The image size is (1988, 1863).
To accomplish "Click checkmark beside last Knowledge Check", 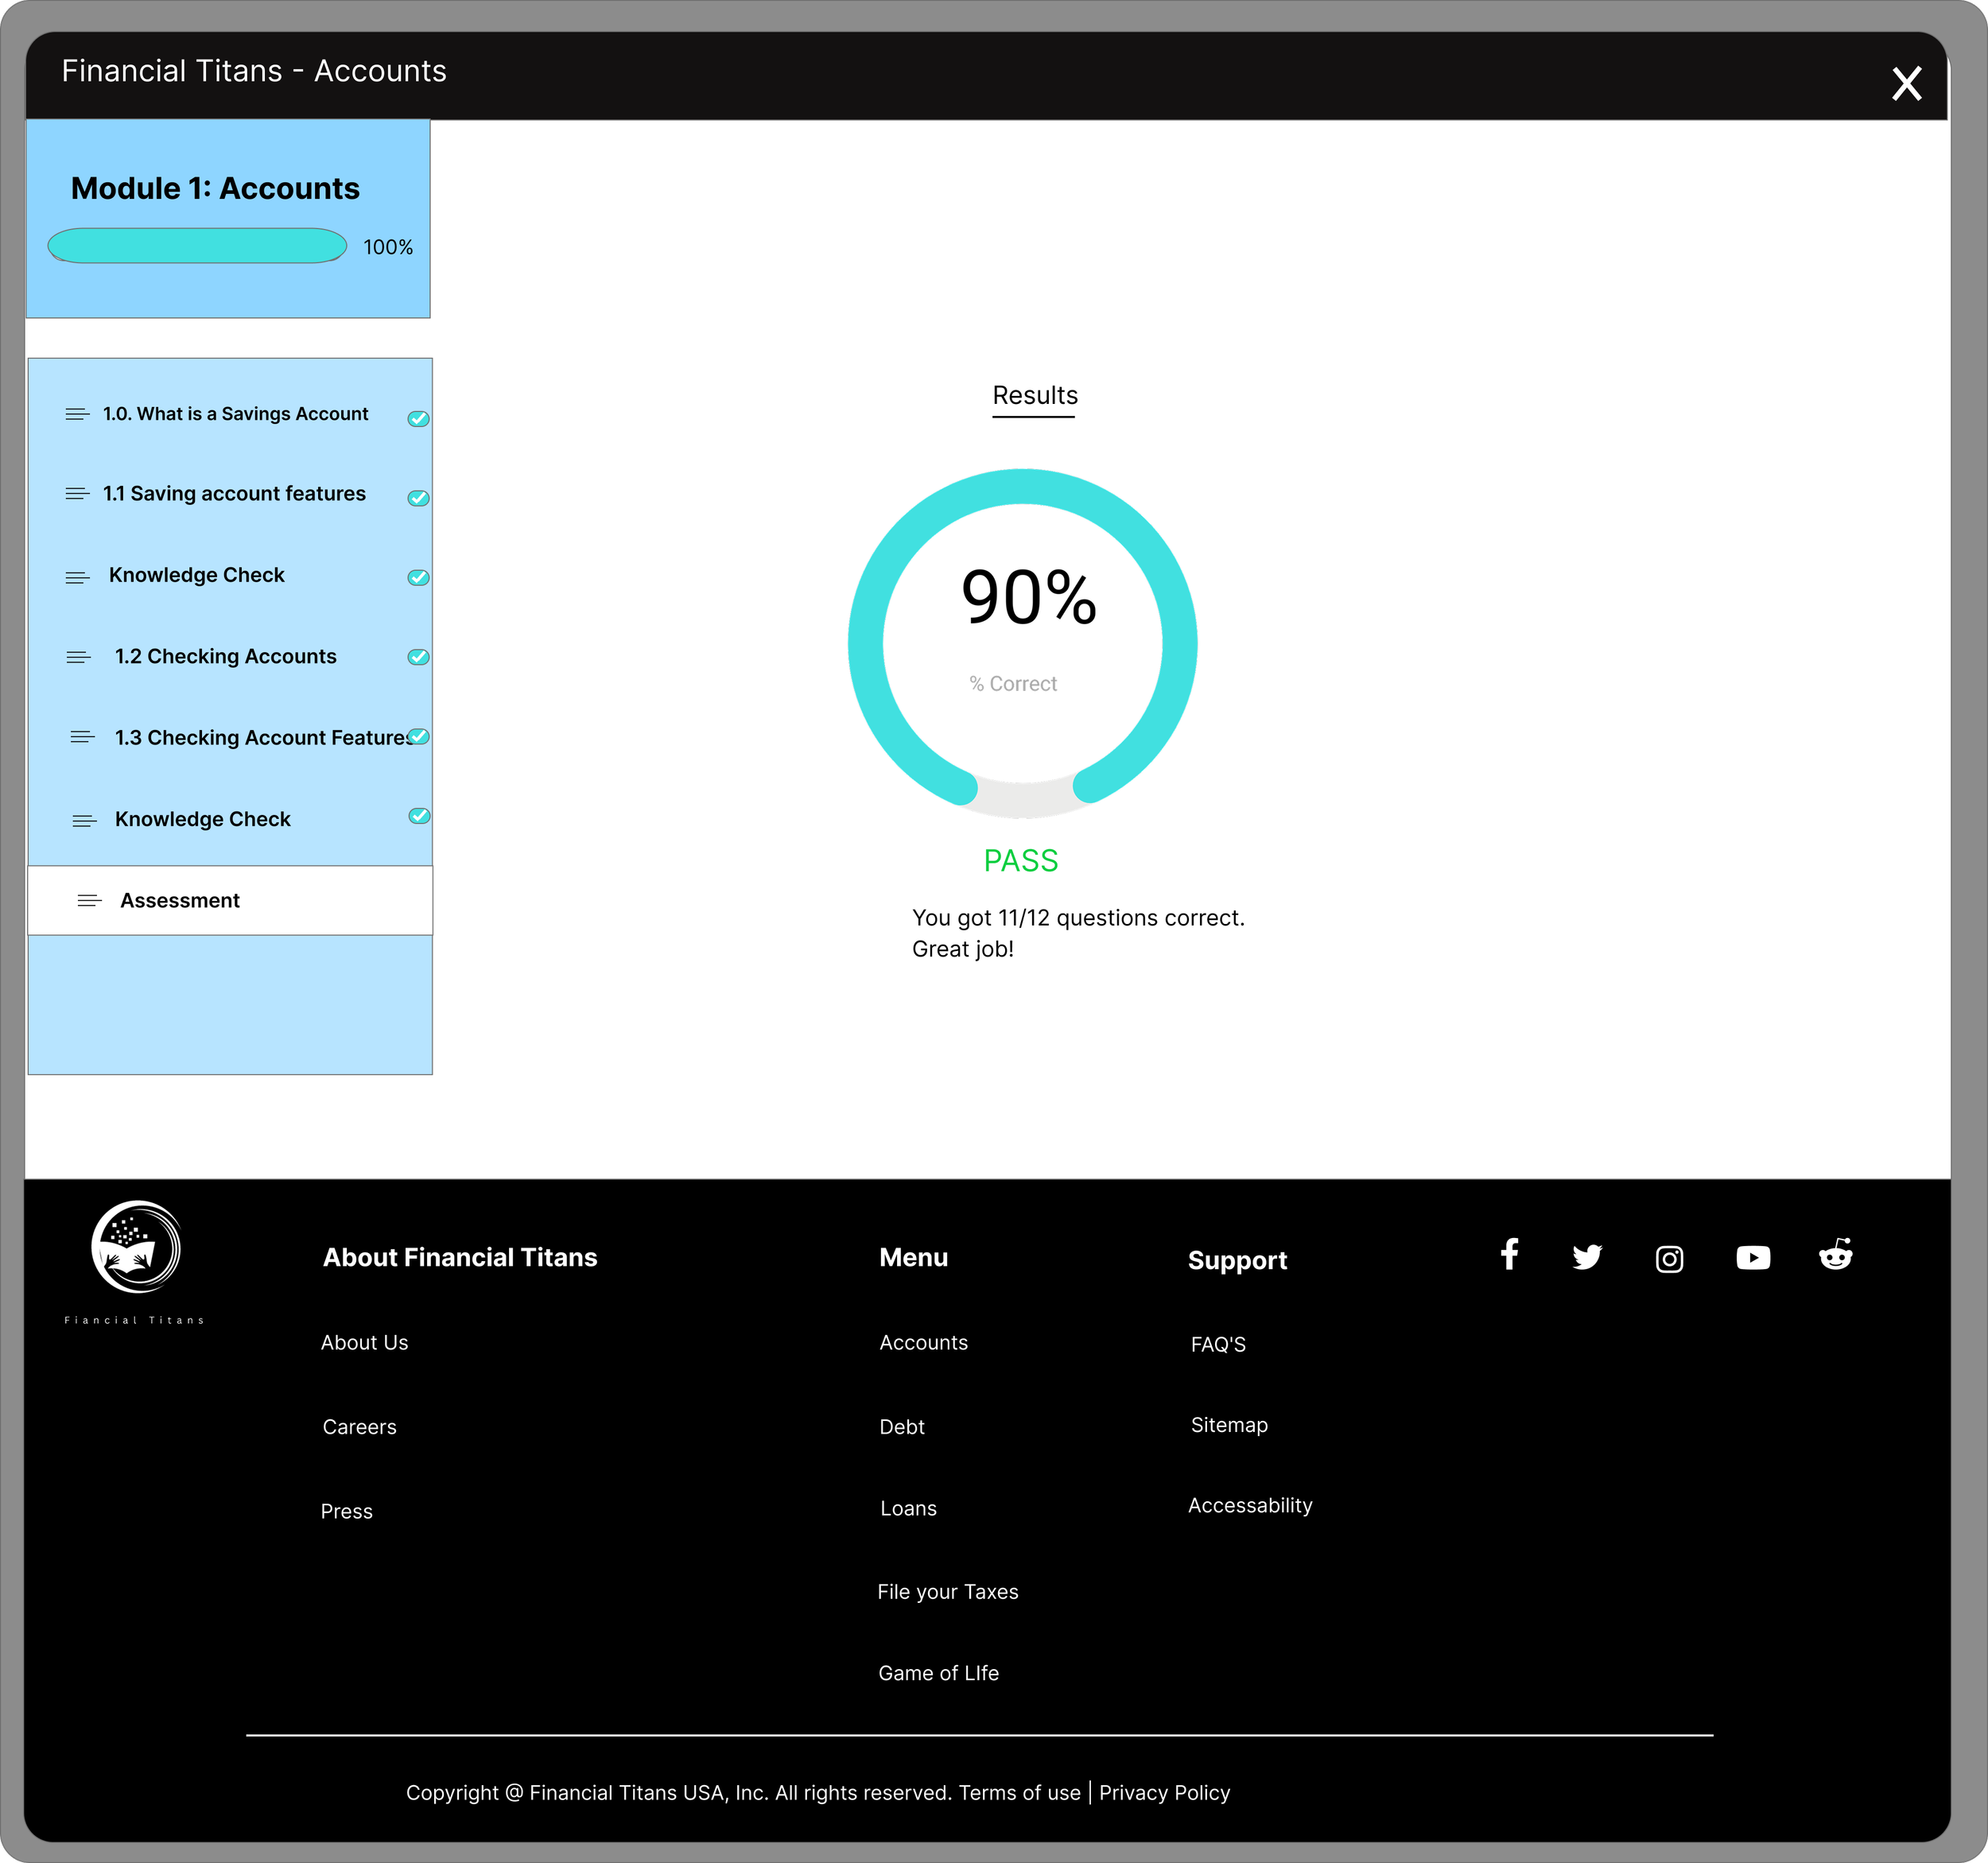I will click(419, 816).
